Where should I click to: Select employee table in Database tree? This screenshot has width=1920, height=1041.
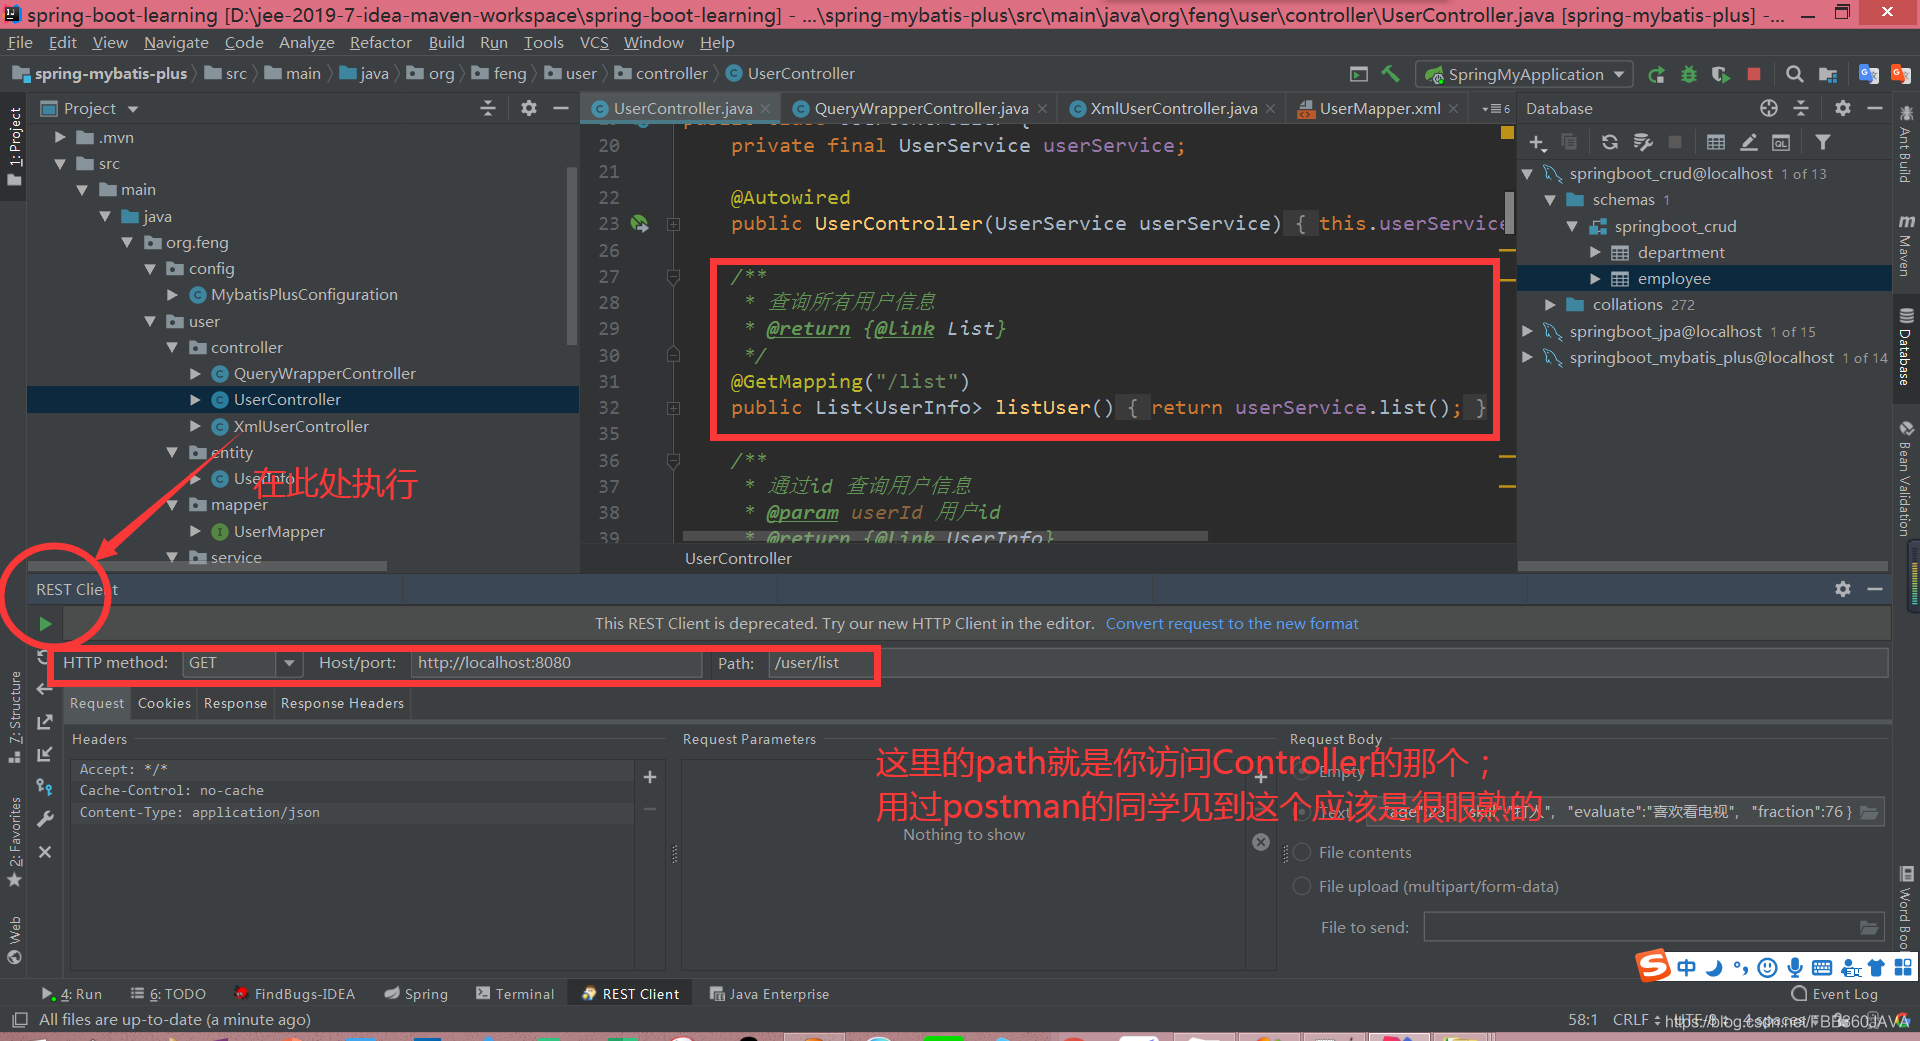click(1673, 278)
